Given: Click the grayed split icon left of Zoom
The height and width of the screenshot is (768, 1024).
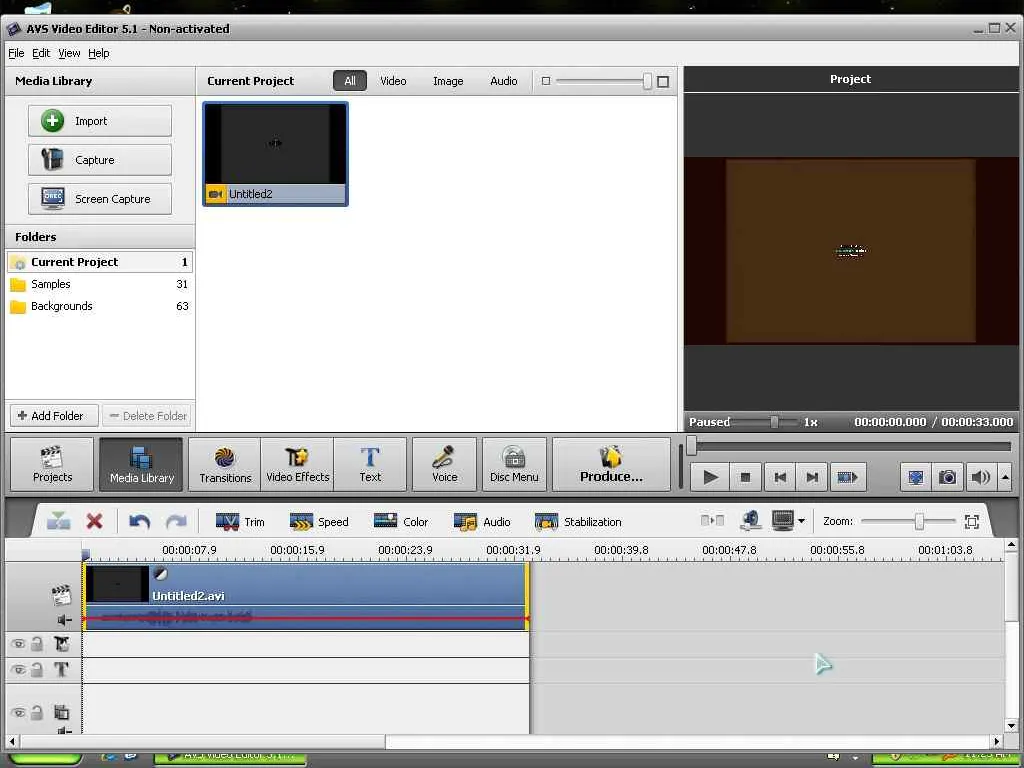Looking at the screenshot, I should (x=712, y=520).
